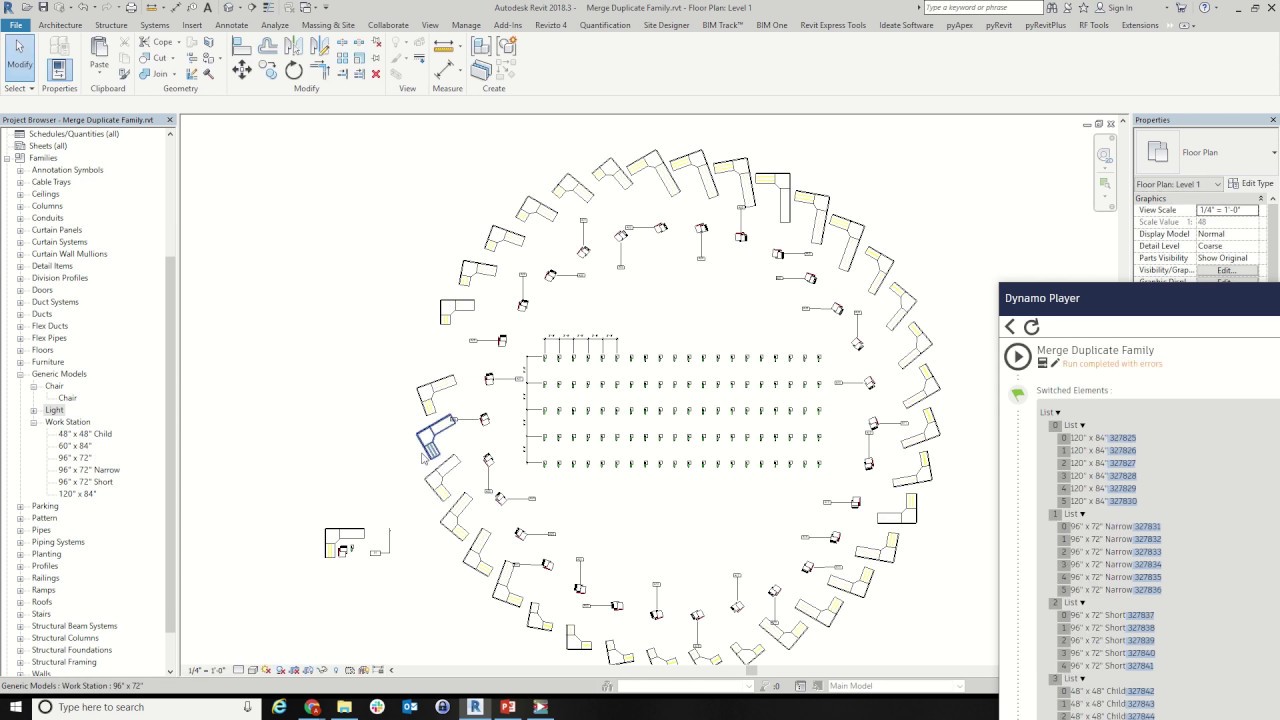
Task: Edit the View Scale value field
Action: 1227,210
